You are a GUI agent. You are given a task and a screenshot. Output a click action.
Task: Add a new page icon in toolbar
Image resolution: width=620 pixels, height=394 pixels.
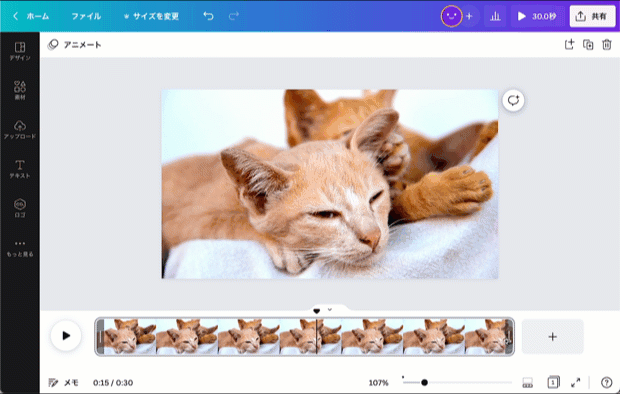(569, 44)
